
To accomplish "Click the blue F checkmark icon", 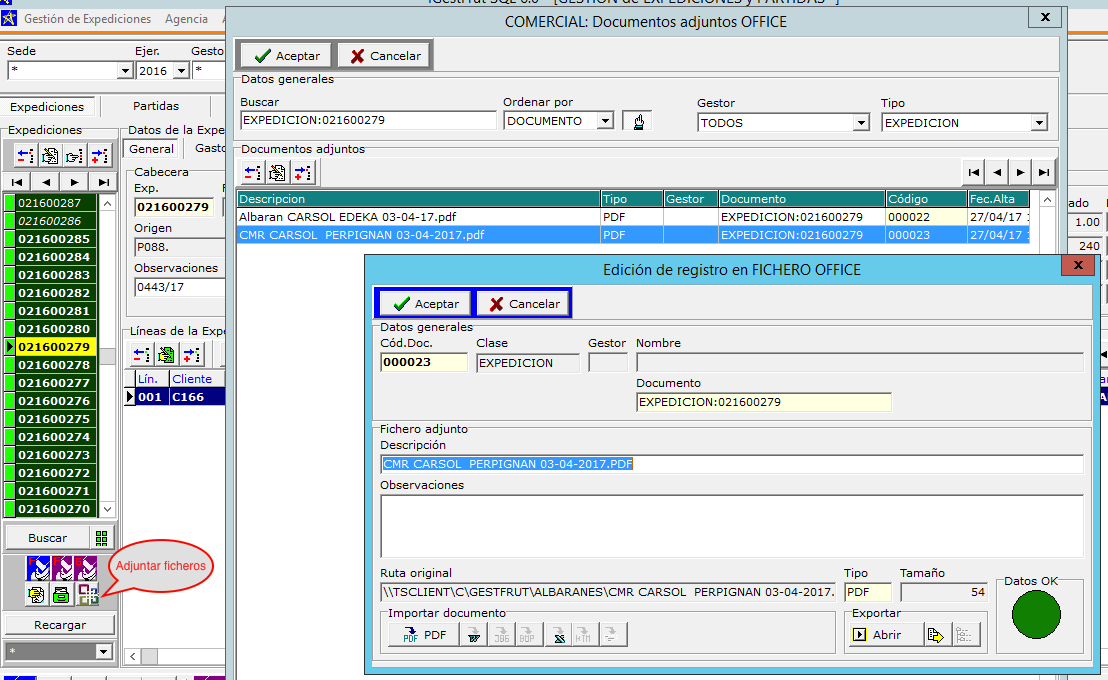I will coord(38,569).
